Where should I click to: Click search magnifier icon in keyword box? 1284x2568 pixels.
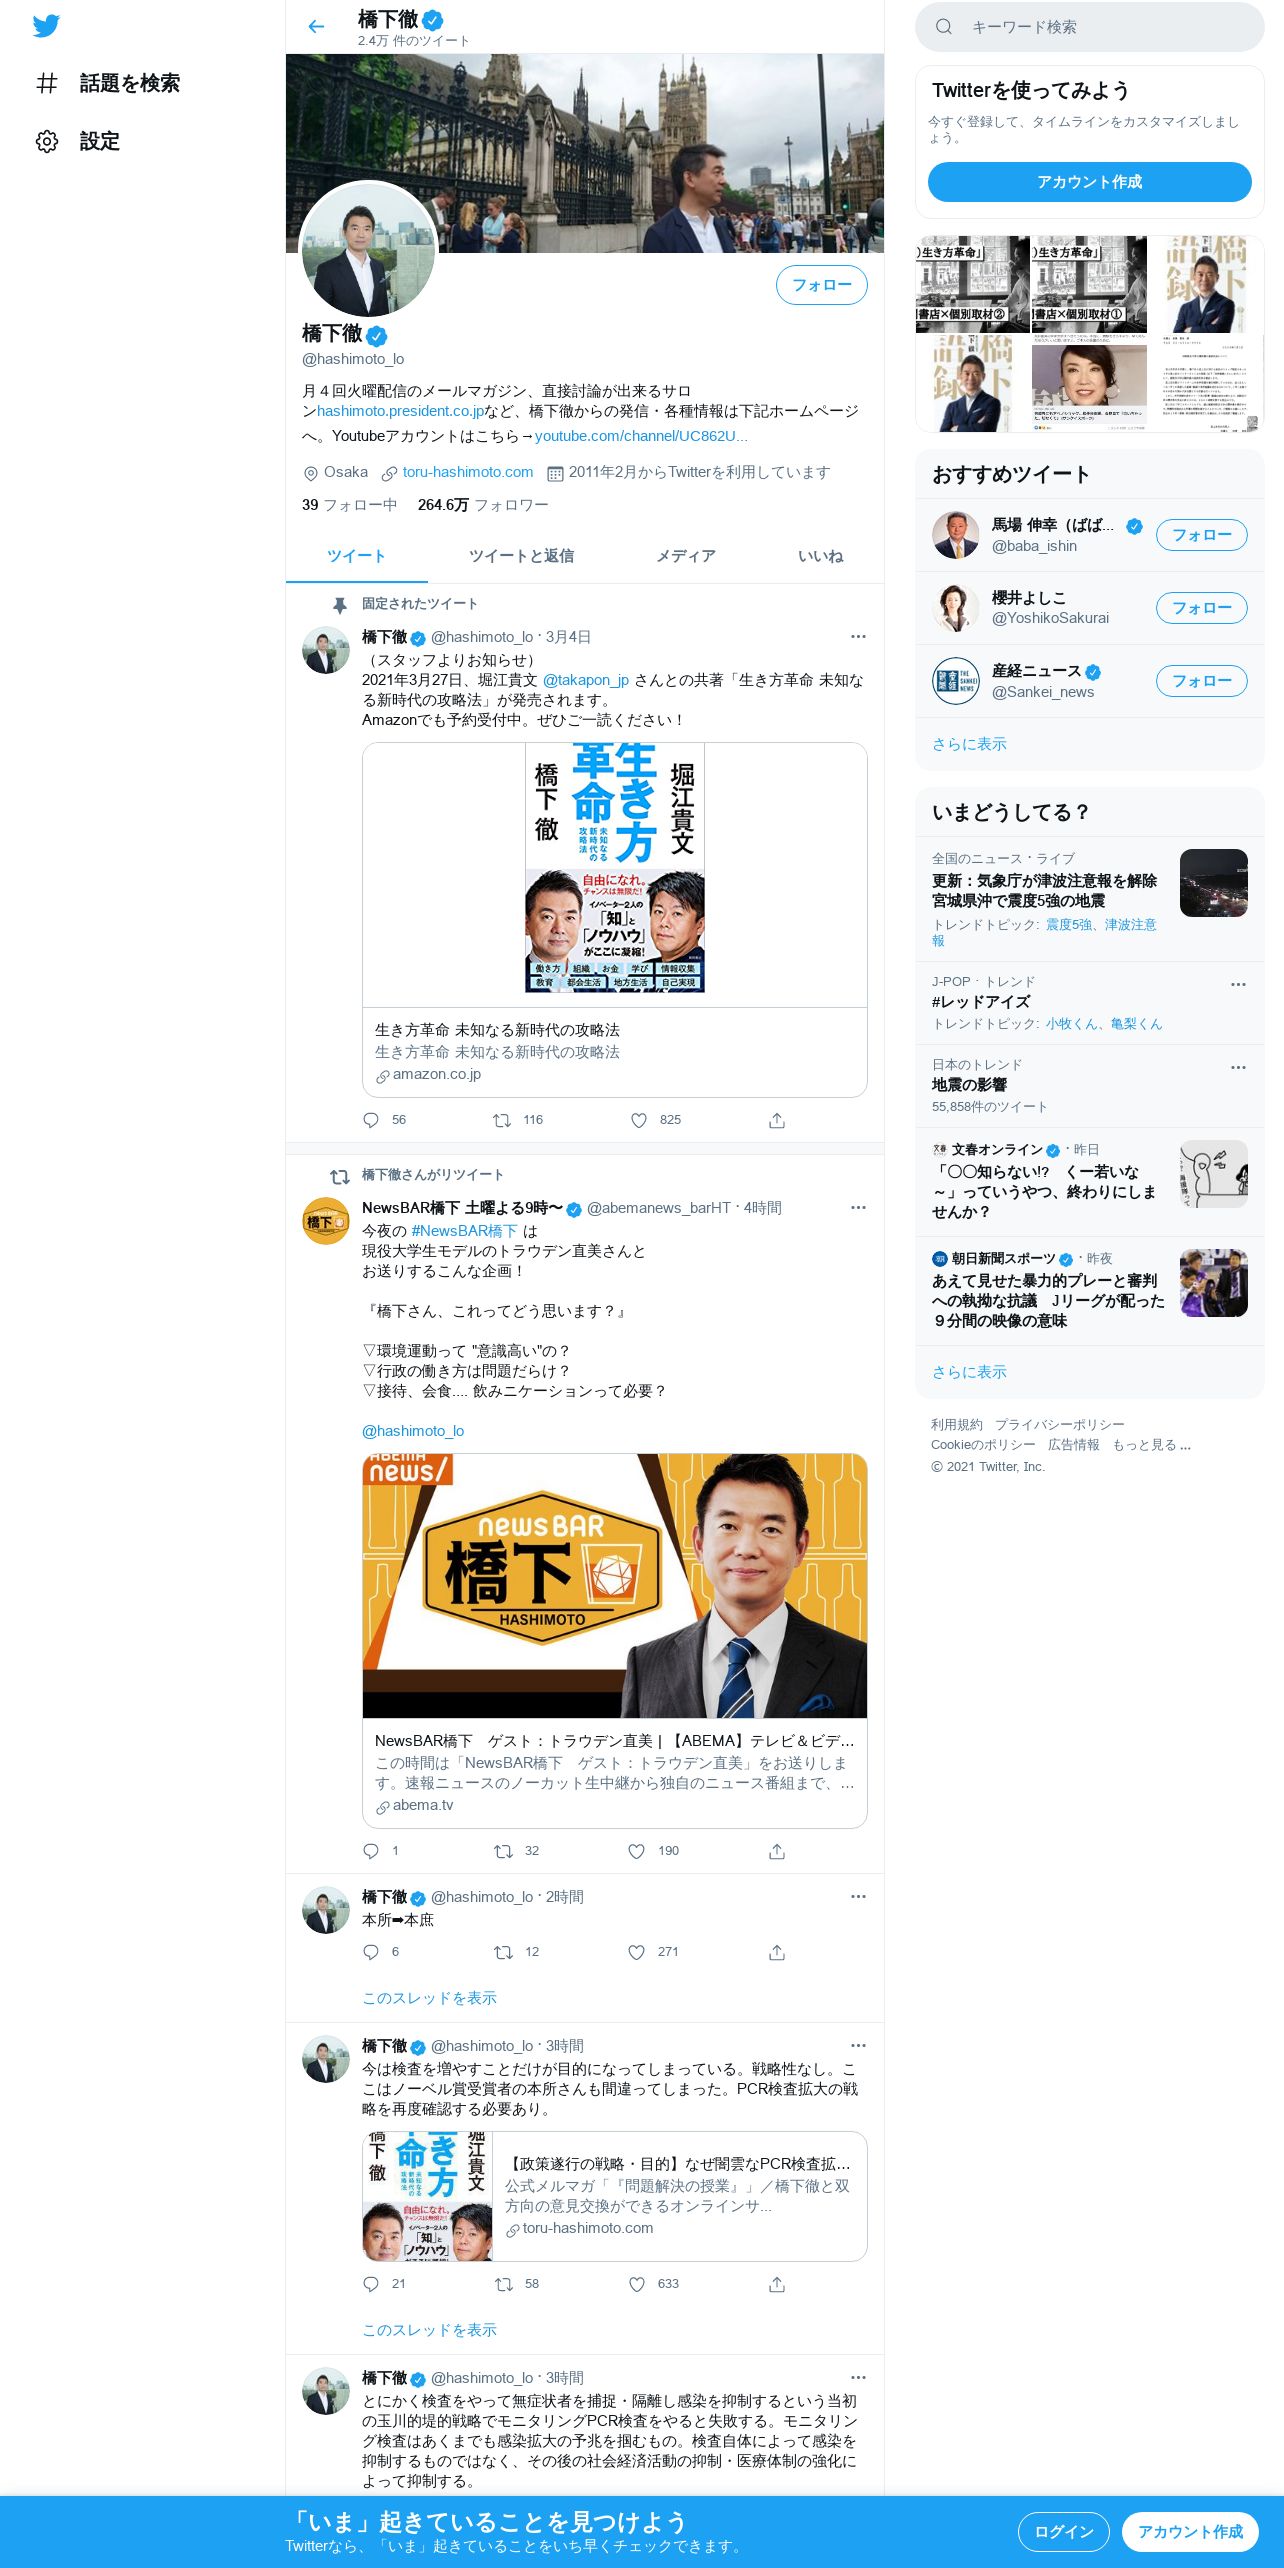coord(943,27)
